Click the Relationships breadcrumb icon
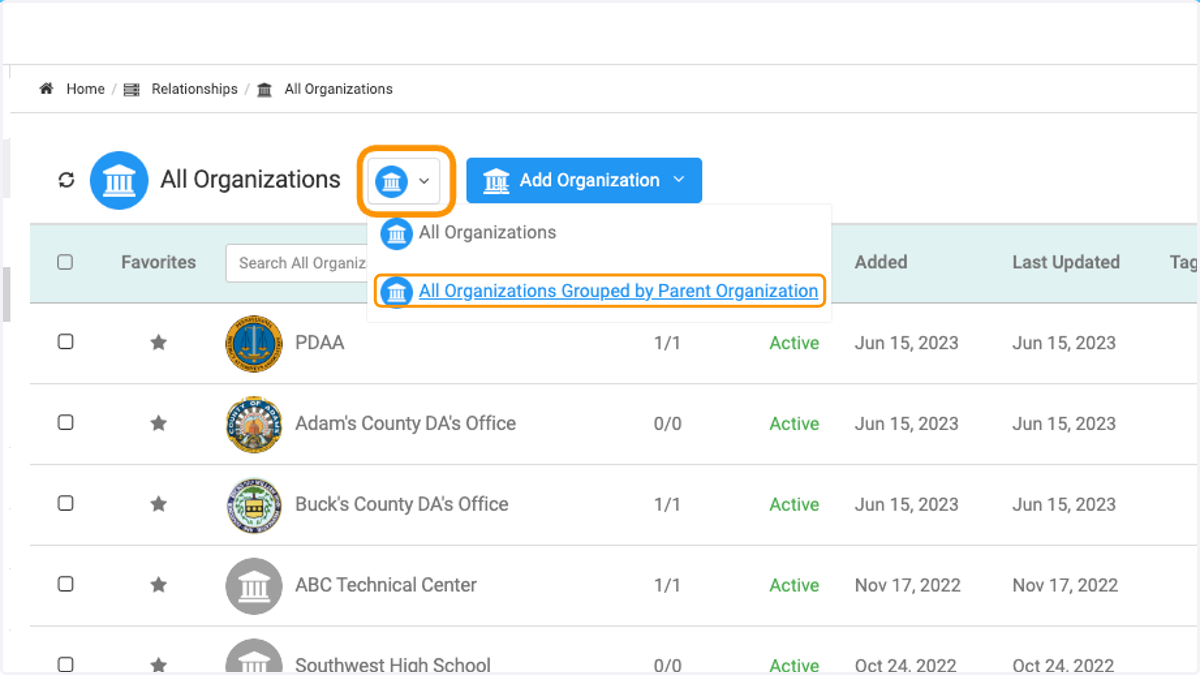Image resolution: width=1200 pixels, height=675 pixels. [131, 90]
